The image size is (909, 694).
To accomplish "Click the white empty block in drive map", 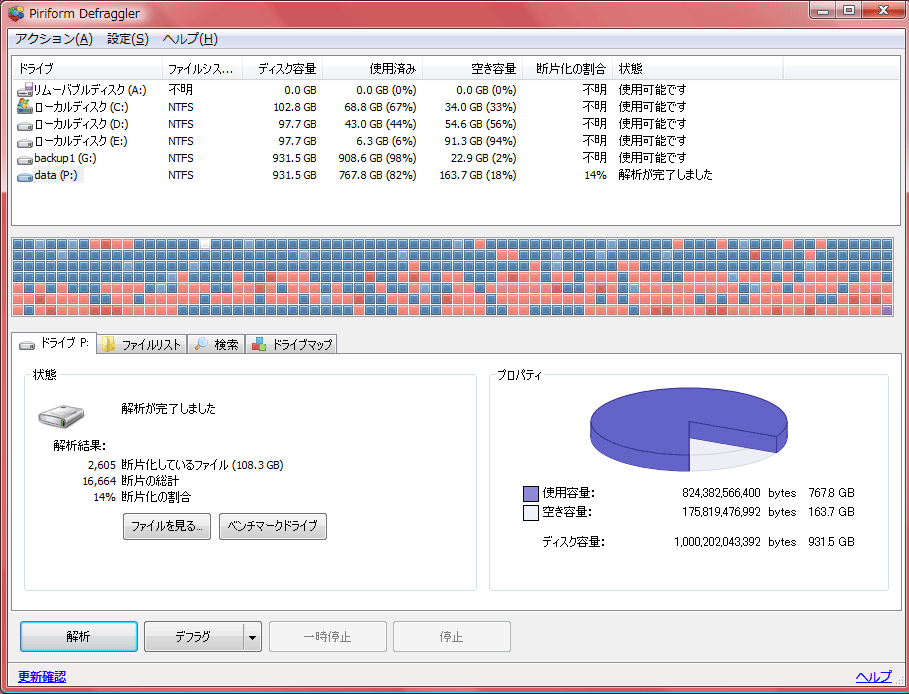I will coord(205,244).
